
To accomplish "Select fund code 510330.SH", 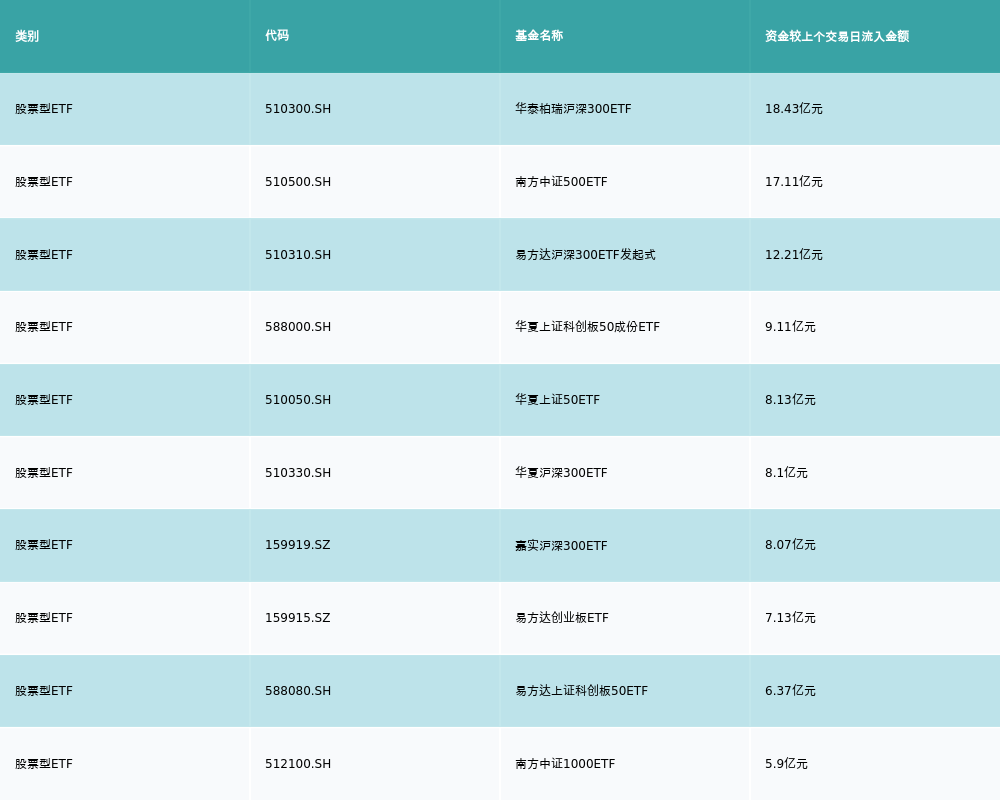I will (298, 473).
